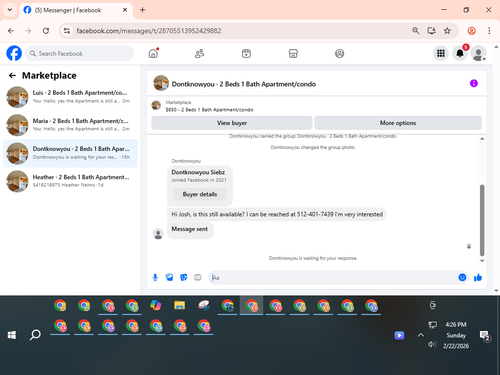The image size is (500, 375).
Task: Send a thumbs up like
Action: click(x=478, y=277)
